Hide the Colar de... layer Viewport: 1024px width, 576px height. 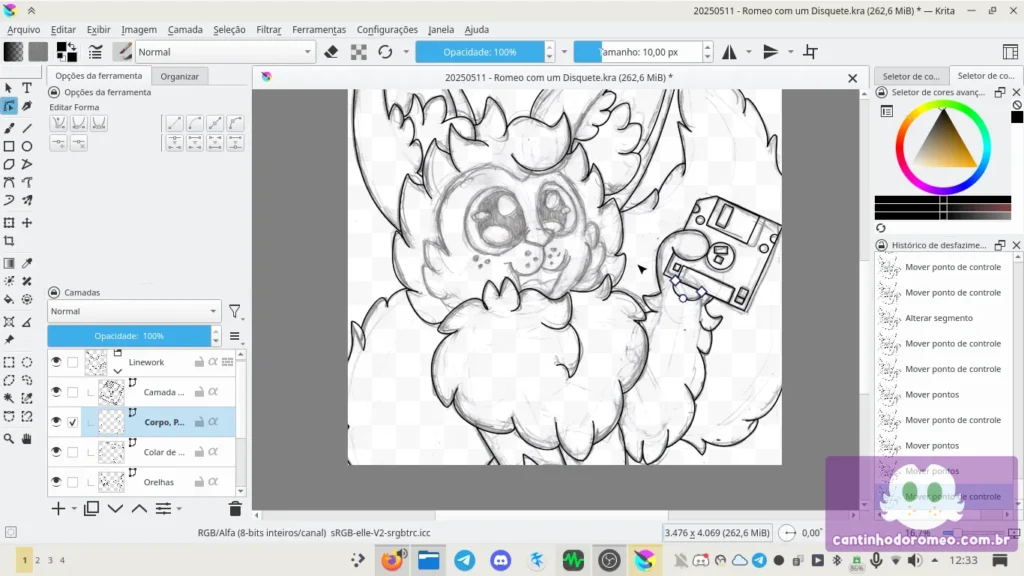click(x=56, y=452)
